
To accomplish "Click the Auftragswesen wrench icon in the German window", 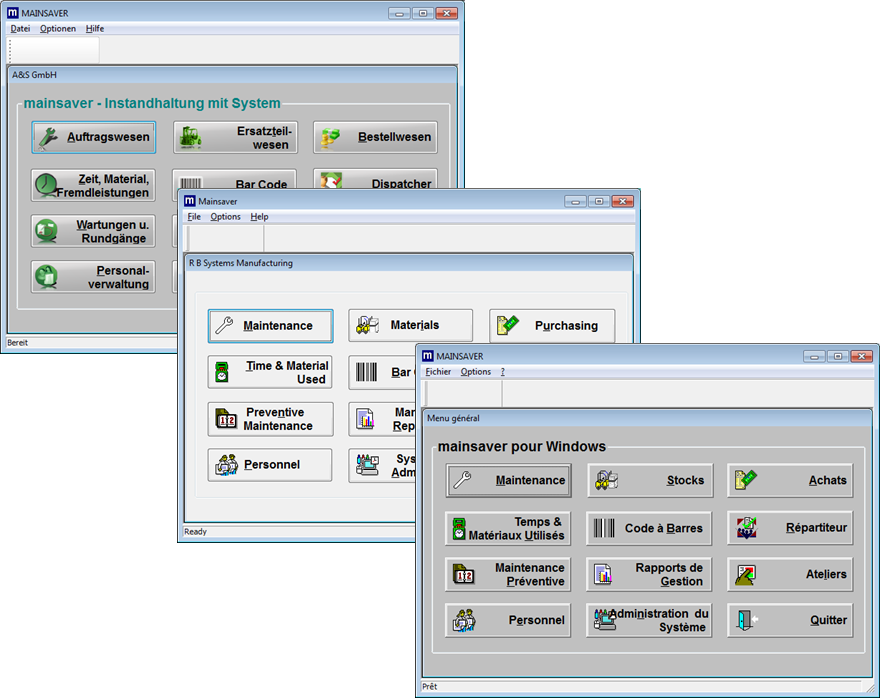I will [x=48, y=136].
